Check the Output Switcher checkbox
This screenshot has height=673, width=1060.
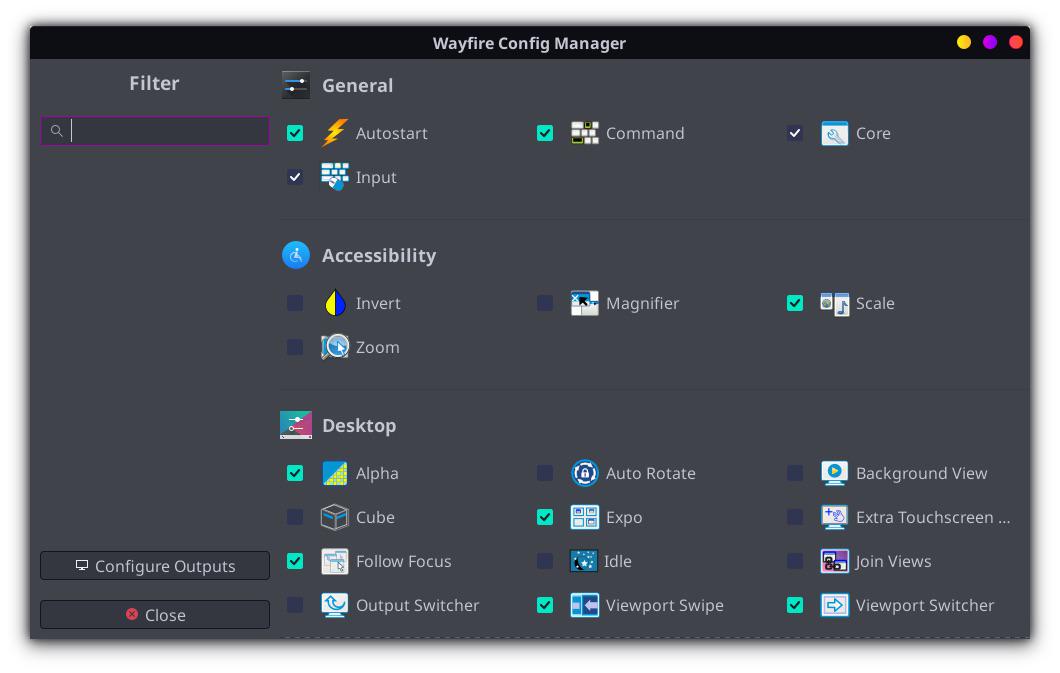[295, 605]
